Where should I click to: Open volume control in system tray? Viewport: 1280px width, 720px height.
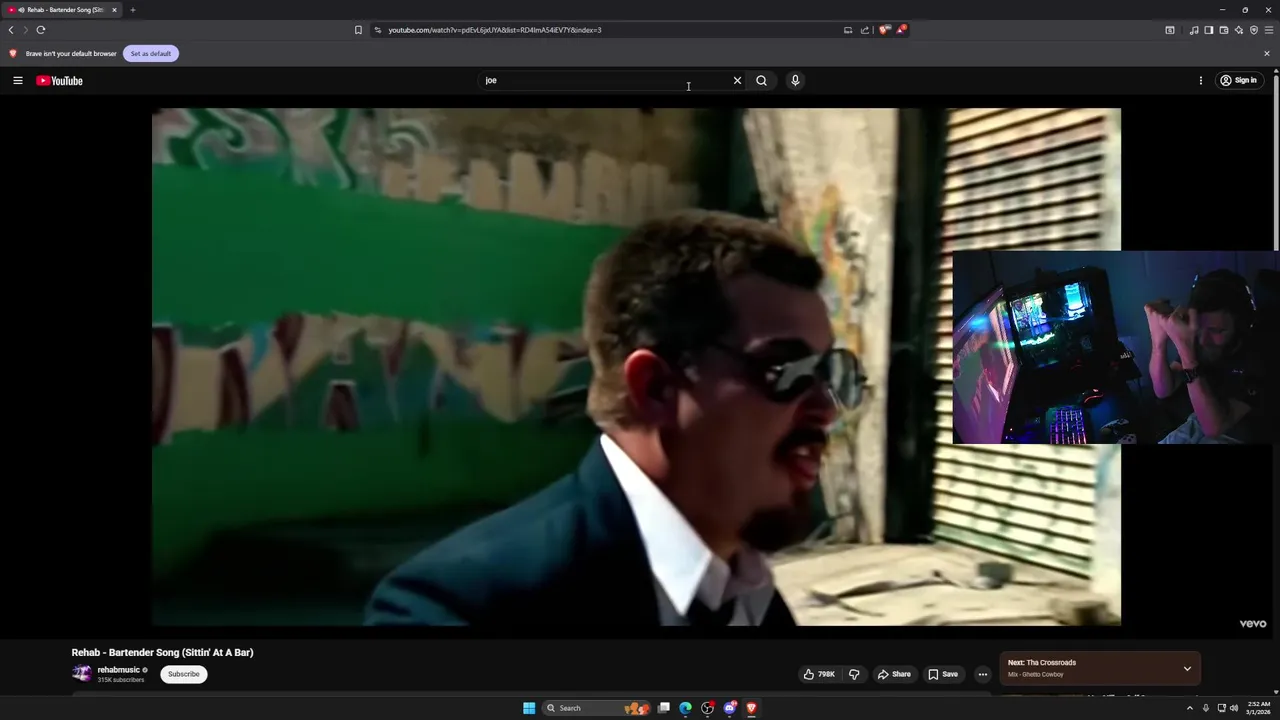1234,708
